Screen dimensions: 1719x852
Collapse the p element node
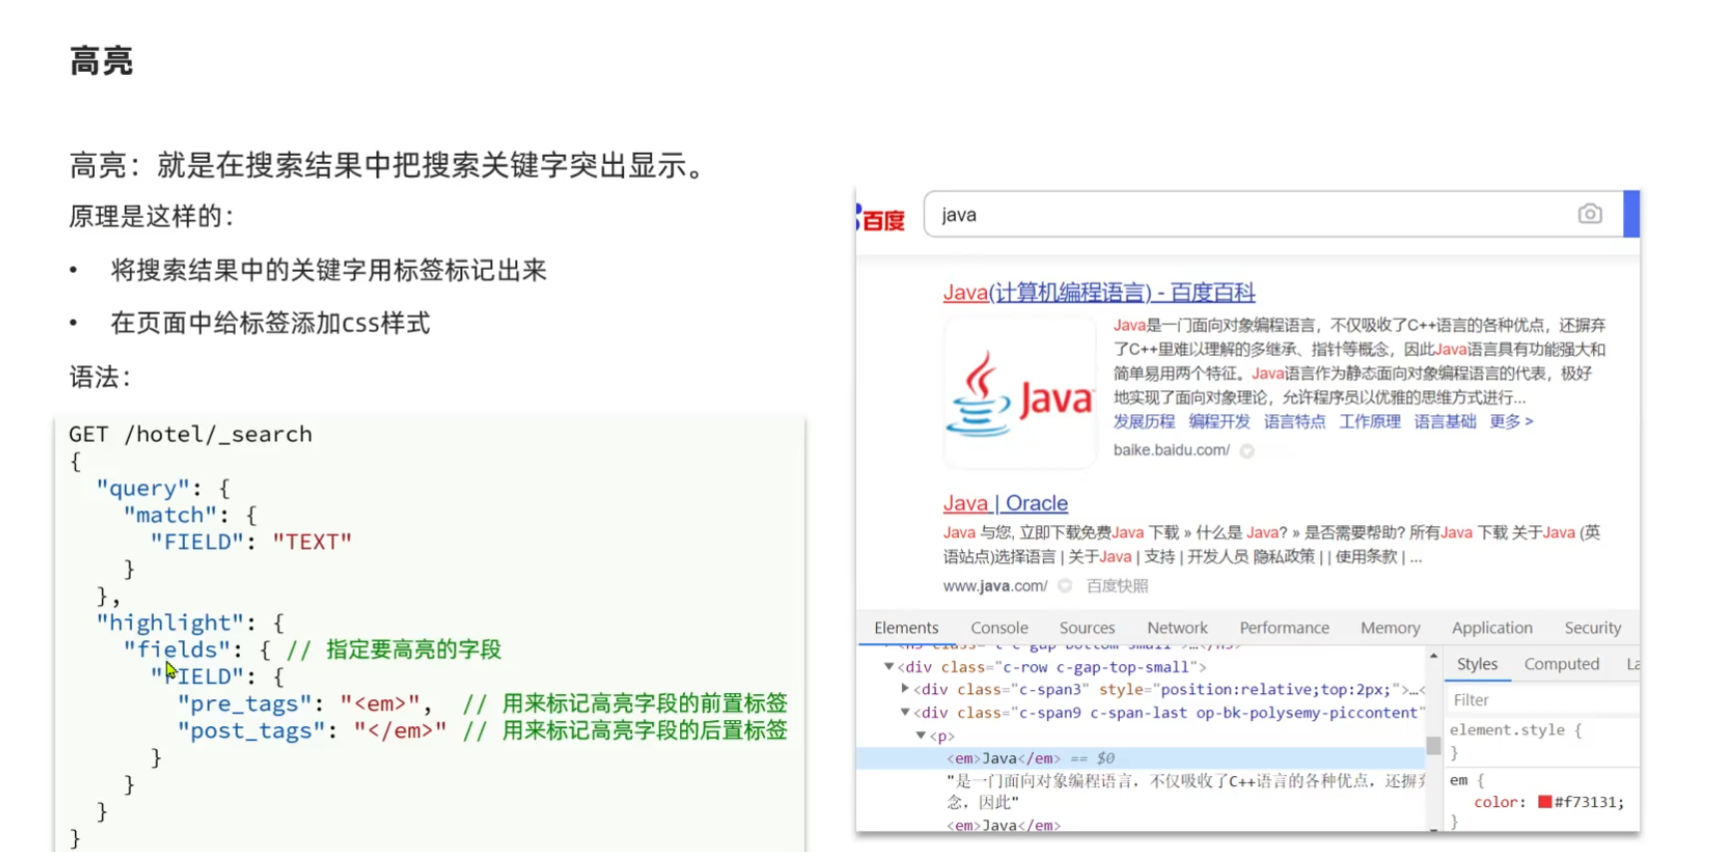click(921, 735)
